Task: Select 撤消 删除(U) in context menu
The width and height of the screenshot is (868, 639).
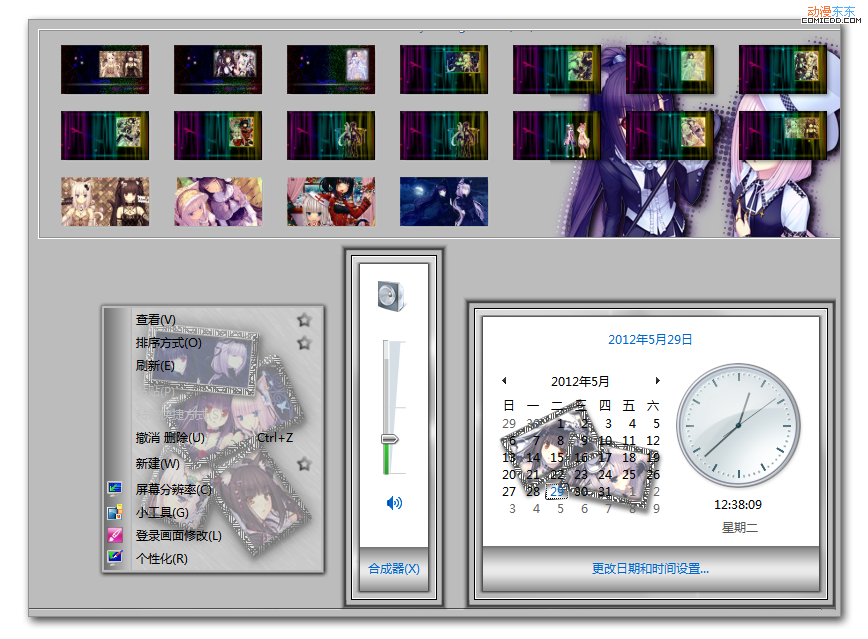Action: [170, 438]
